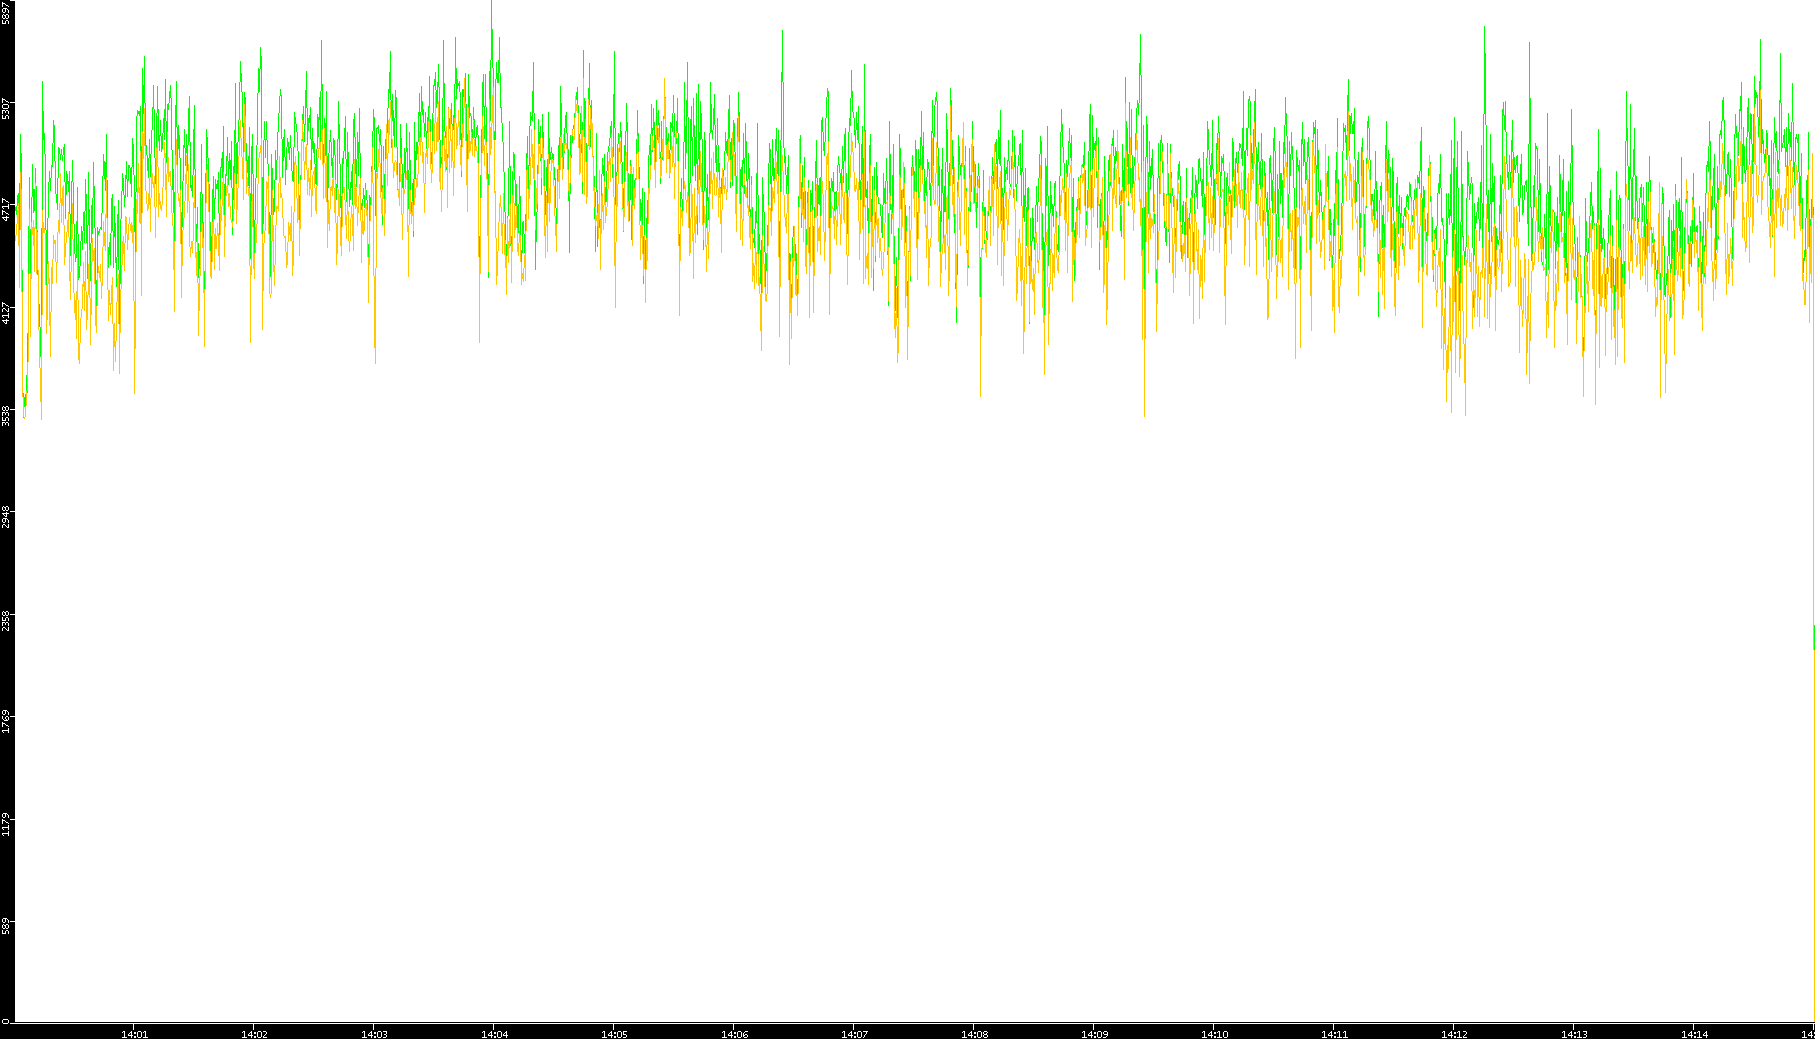The image size is (1815, 1039).
Task: Click the 1179 vertical axis label
Action: click(6, 825)
